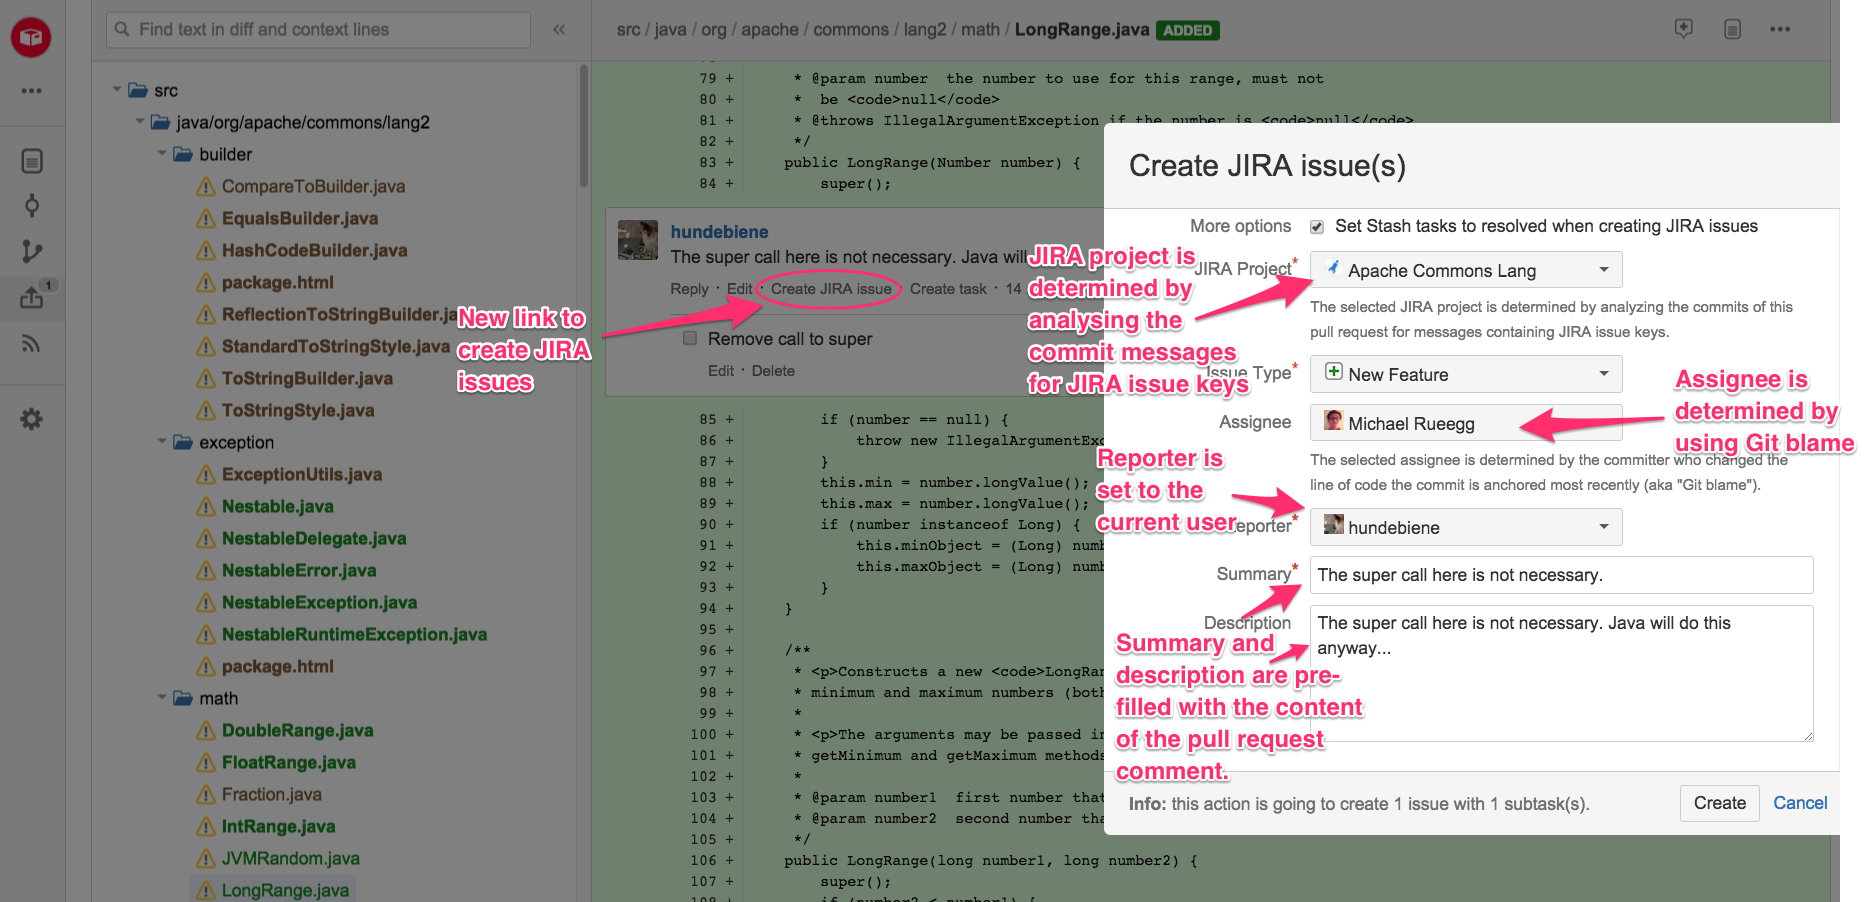This screenshot has height=902, width=1866.
Task: Open the diff more actions menu
Action: click(x=1780, y=29)
